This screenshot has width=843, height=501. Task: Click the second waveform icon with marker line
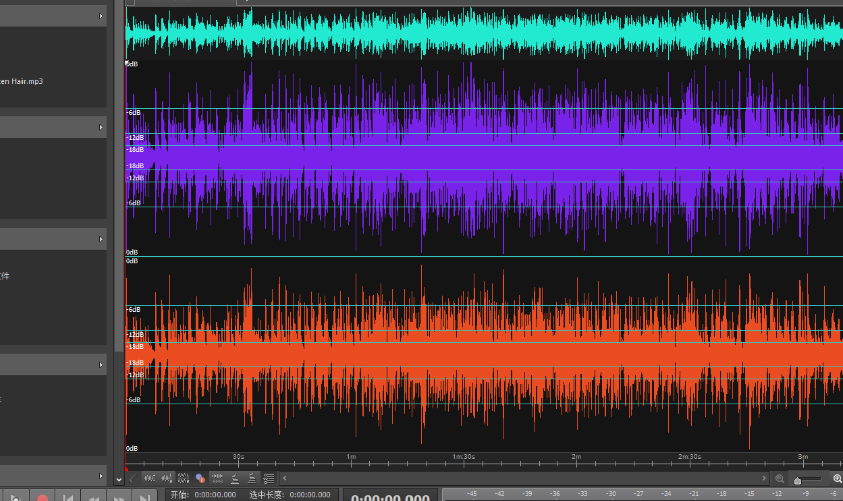click(167, 478)
